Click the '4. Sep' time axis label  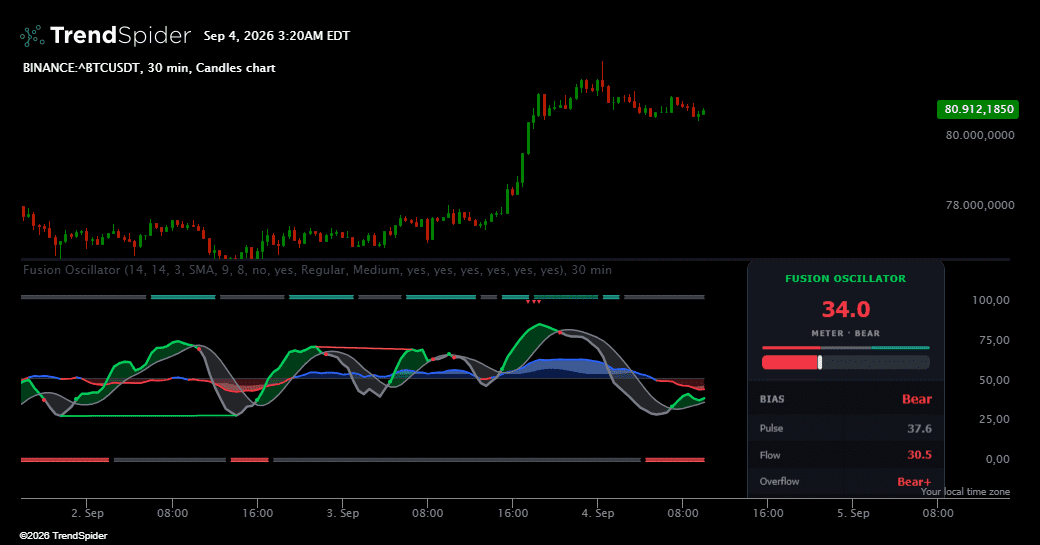click(598, 513)
